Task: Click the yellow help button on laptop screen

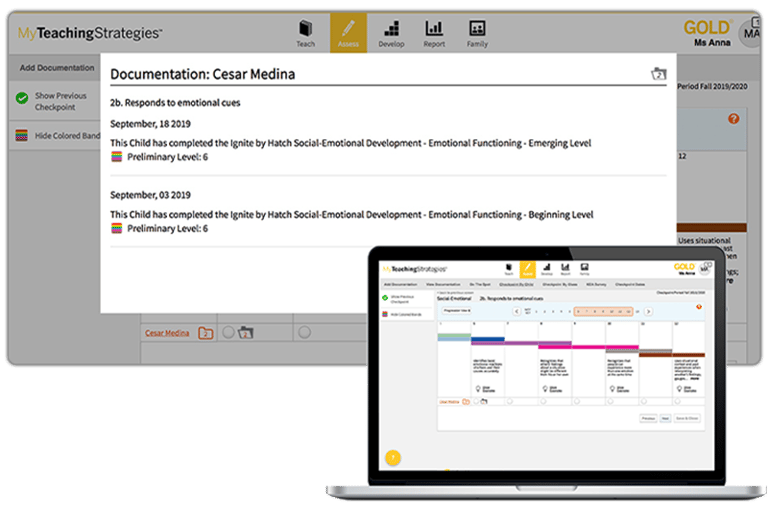Action: click(x=393, y=457)
